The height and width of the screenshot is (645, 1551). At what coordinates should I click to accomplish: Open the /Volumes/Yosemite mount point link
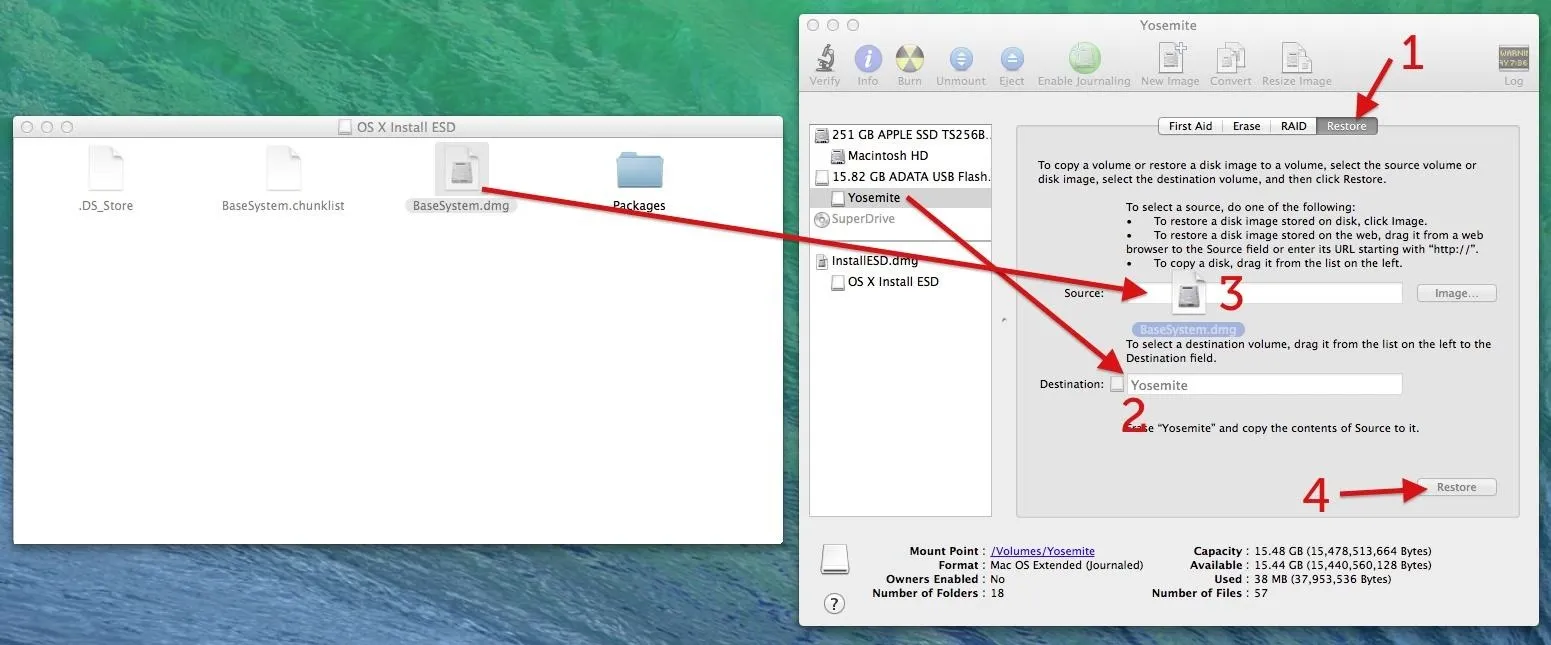(x=1042, y=551)
